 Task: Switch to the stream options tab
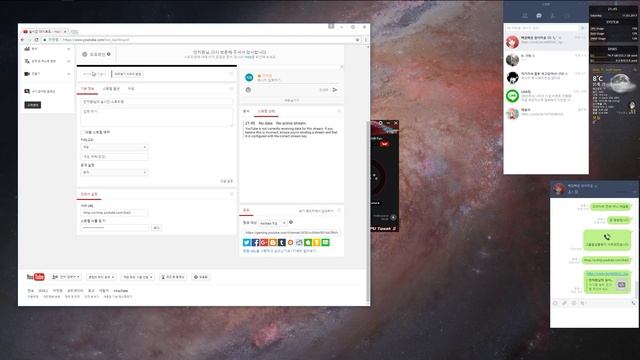111,89
